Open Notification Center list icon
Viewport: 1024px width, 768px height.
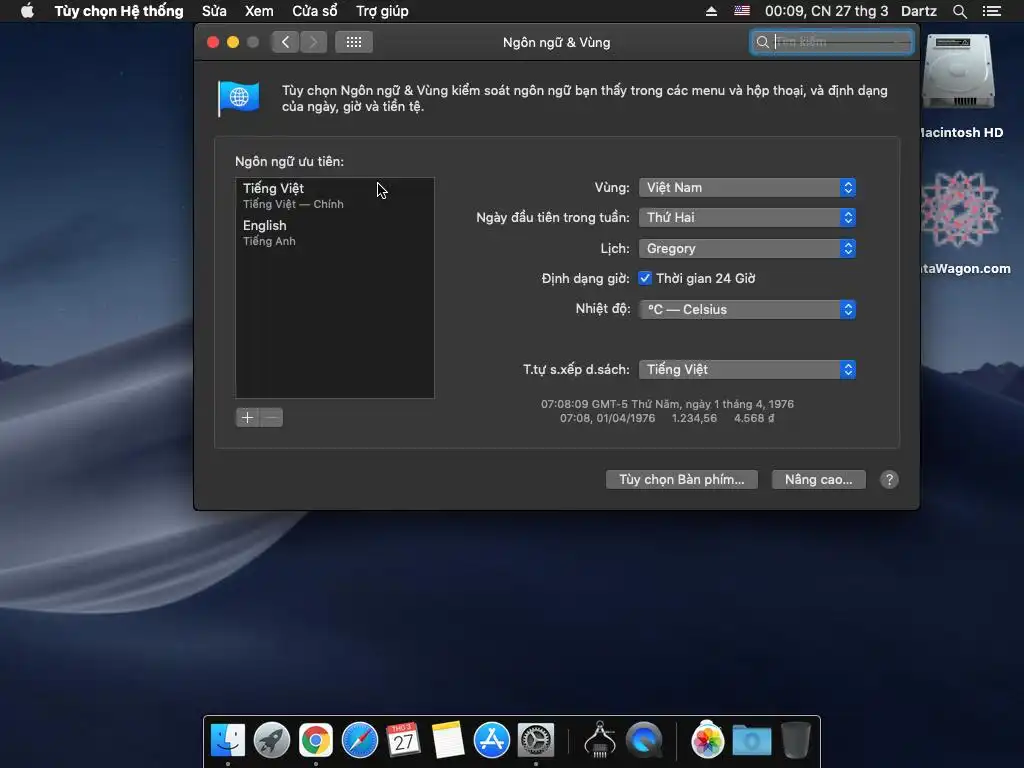[992, 11]
